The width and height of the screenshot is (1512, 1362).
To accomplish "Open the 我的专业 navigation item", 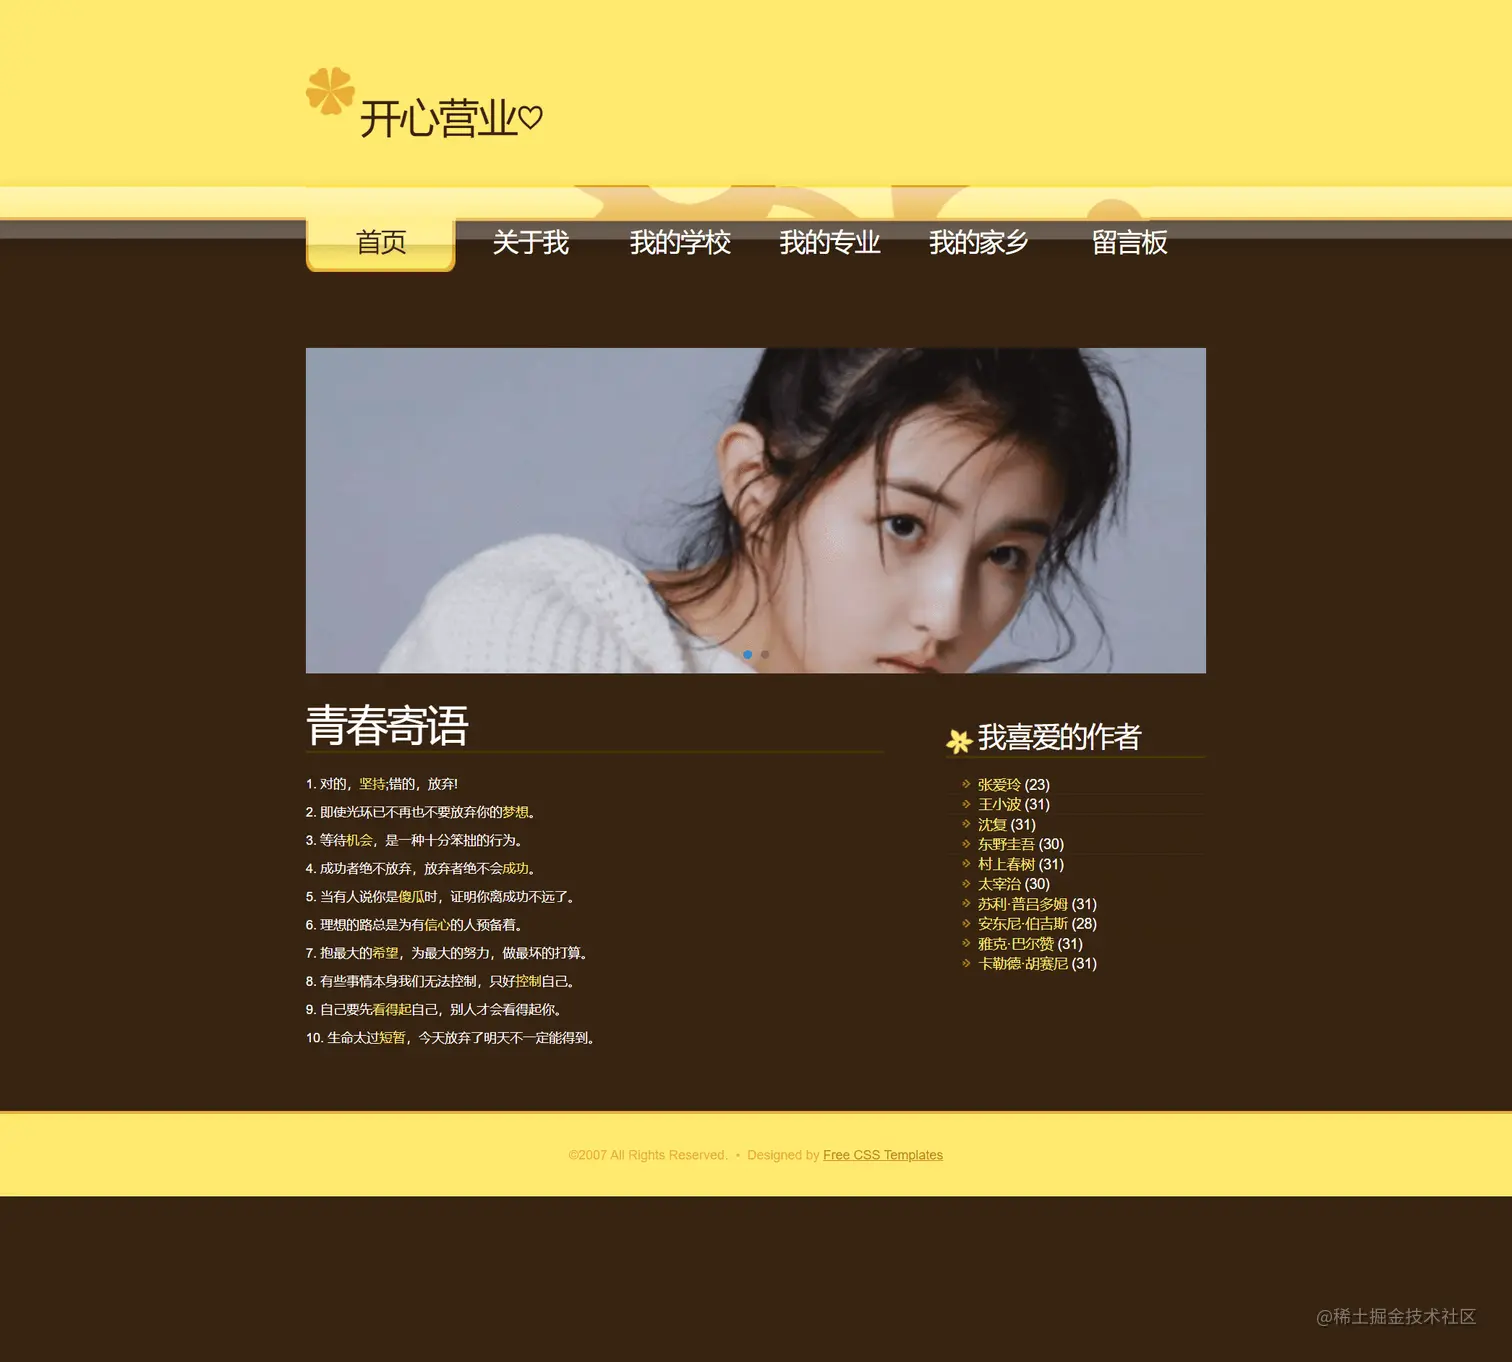I will (x=830, y=243).
